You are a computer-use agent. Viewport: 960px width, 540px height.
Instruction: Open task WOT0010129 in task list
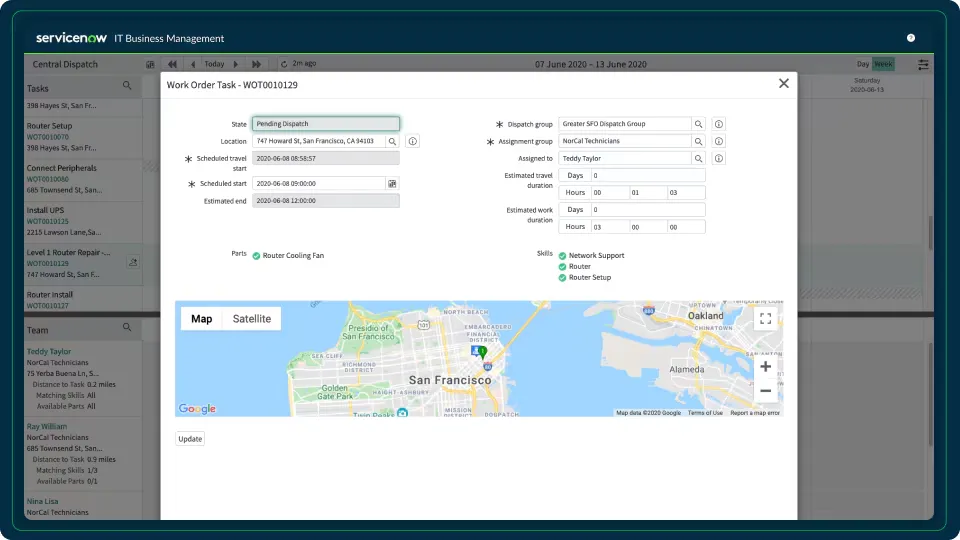(x=47, y=264)
